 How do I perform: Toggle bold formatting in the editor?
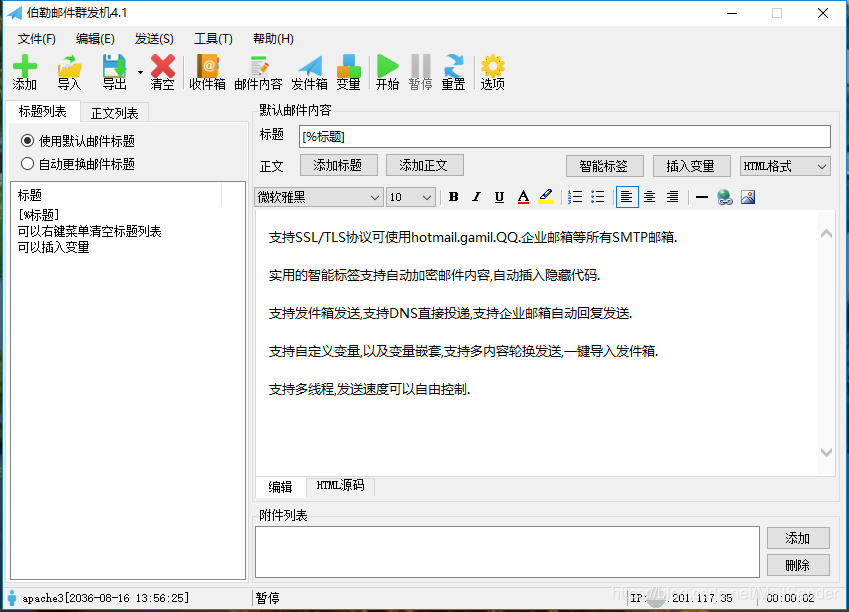tap(452, 197)
